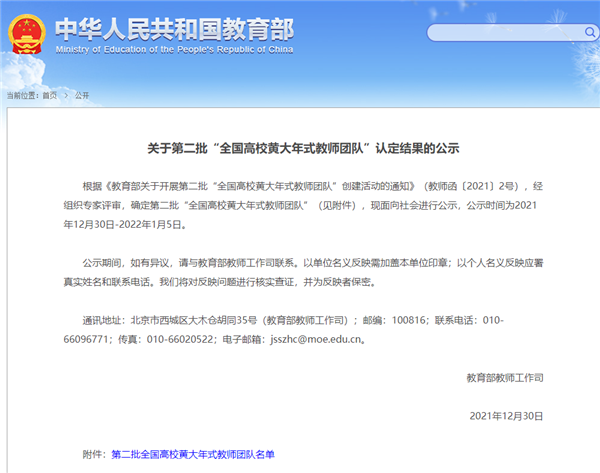This screenshot has height=473, width=600.
Task: Click the breadcrumb arrow separator before 公开
Action: click(68, 95)
